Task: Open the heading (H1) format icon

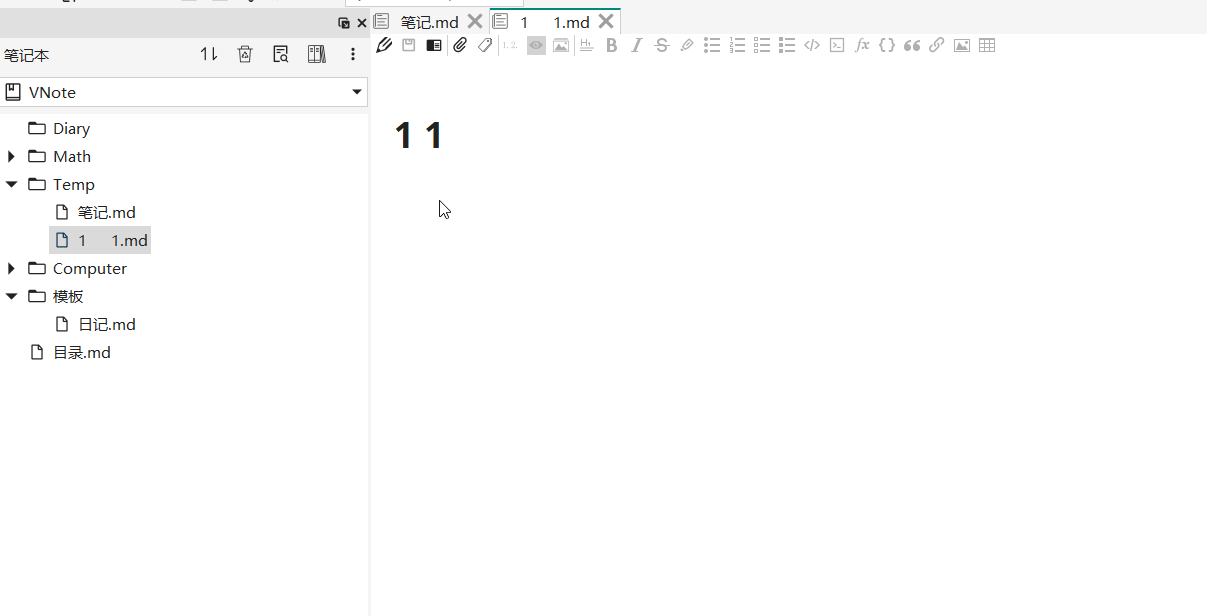Action: click(x=587, y=45)
